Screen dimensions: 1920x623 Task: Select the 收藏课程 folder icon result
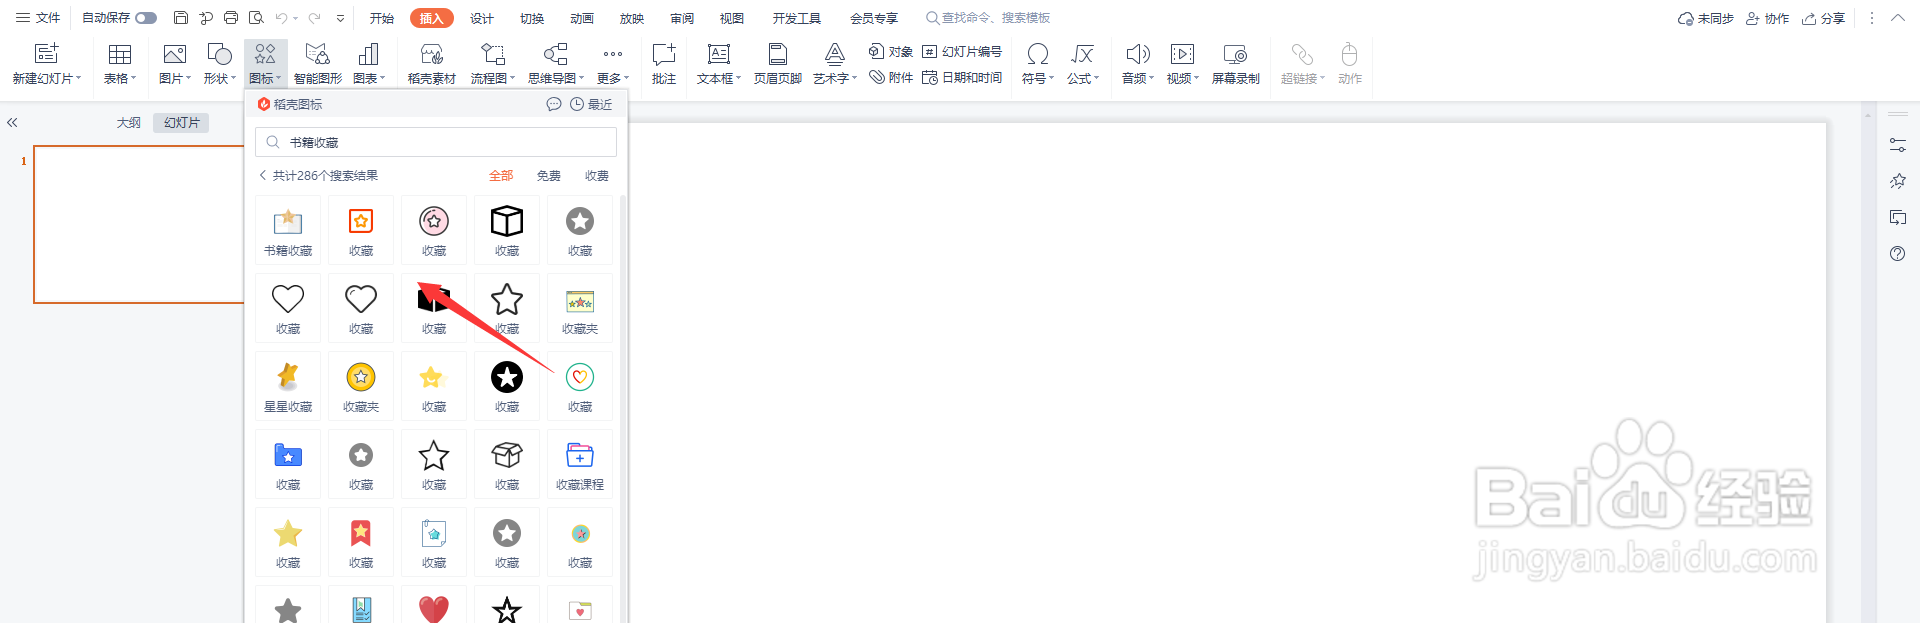coord(580,465)
